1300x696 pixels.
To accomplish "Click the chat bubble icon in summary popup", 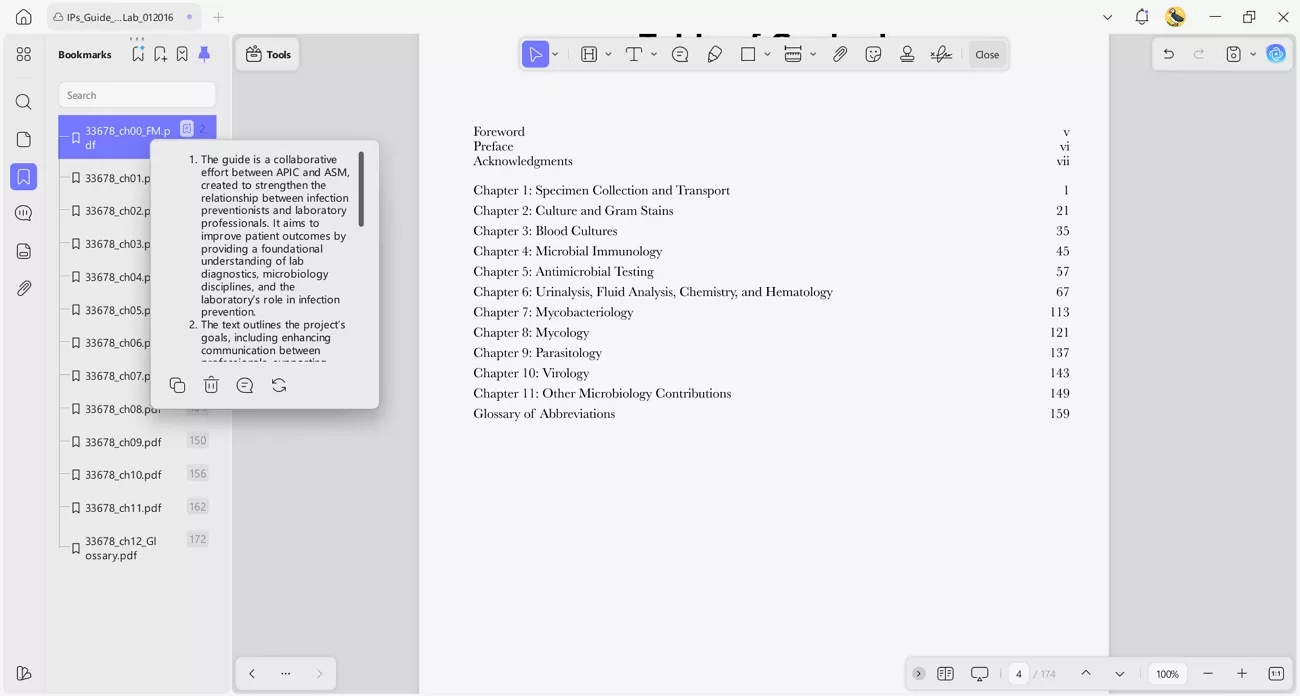I will (x=245, y=385).
